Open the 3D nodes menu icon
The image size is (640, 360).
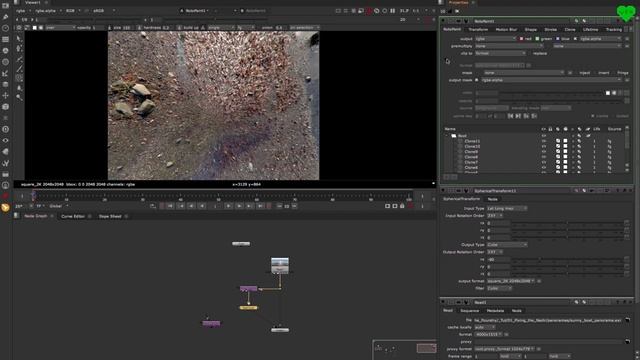point(5,107)
